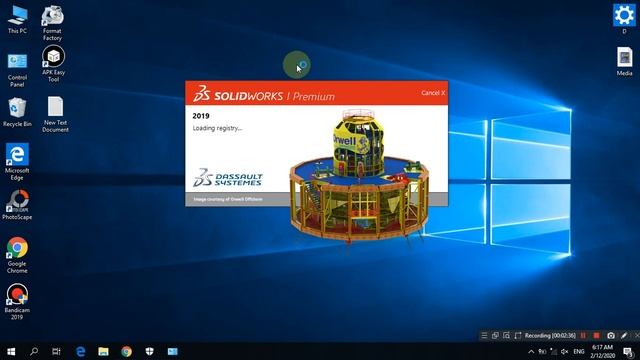The height and width of the screenshot is (360, 640).
Task: Select the APK Easy Tool shortcut
Action: click(x=53, y=64)
